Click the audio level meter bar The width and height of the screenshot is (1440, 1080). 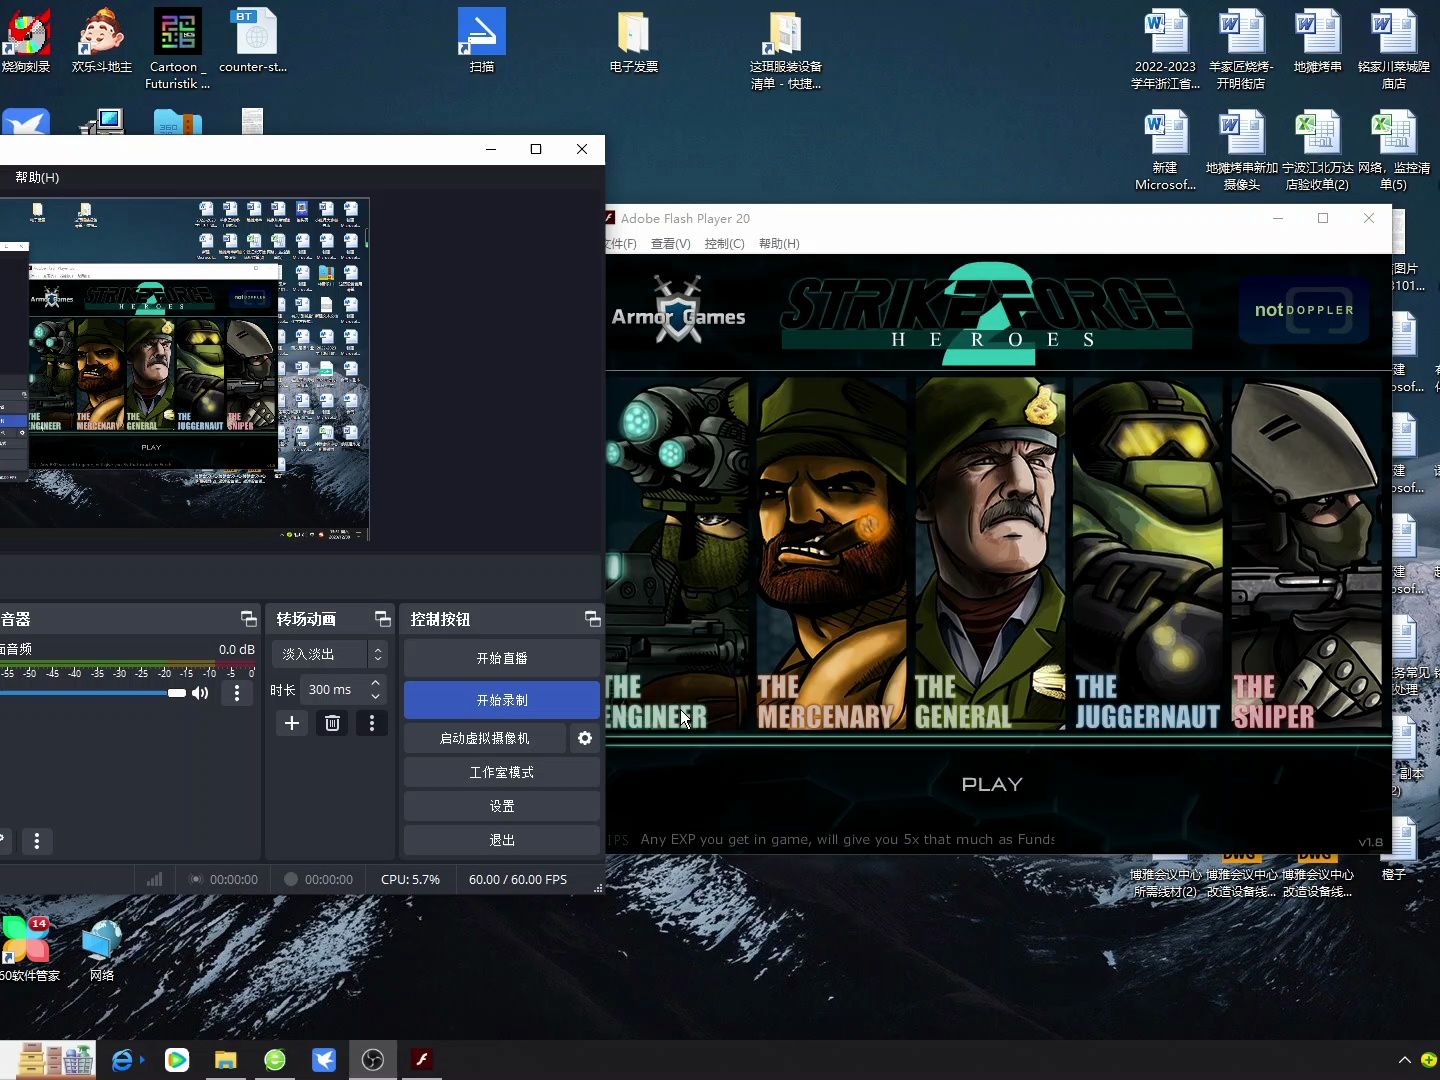(x=127, y=664)
